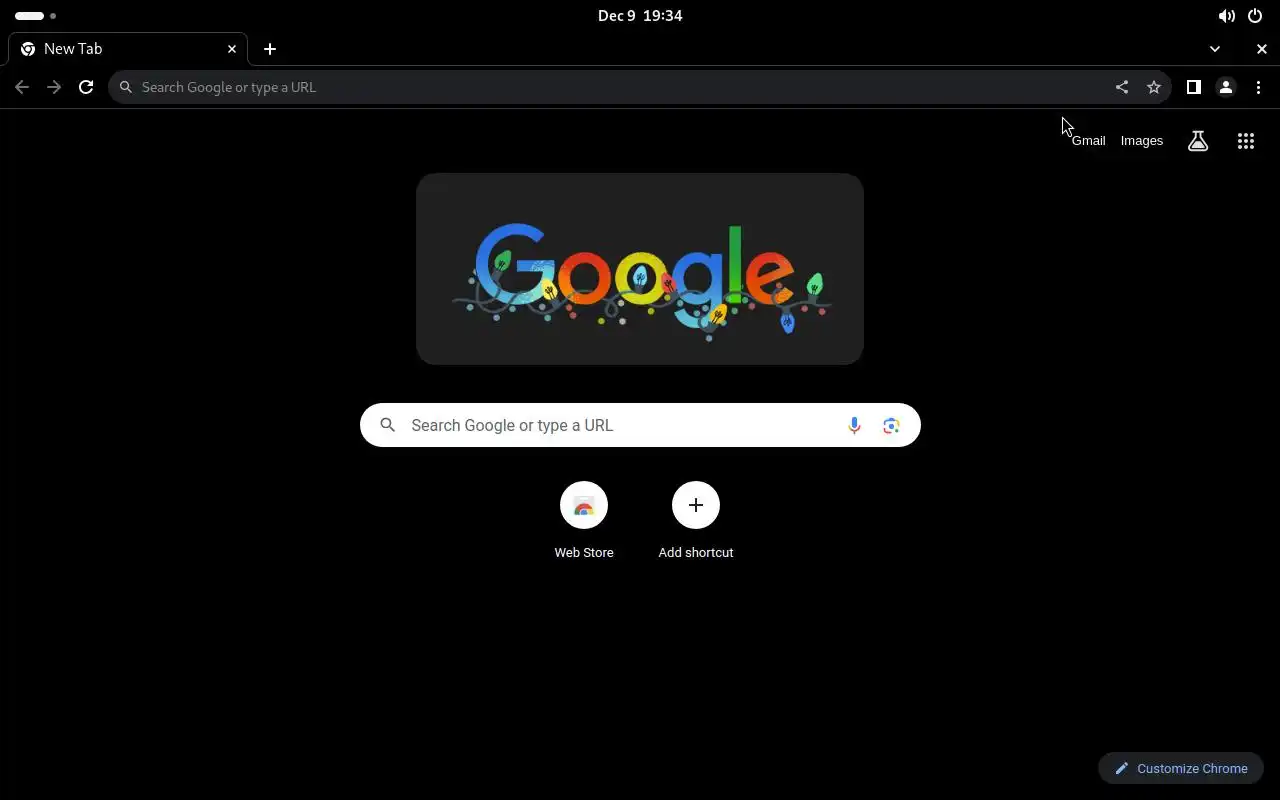This screenshot has height=800, width=1280.
Task: Open the profile avatar icon
Action: point(1226,87)
